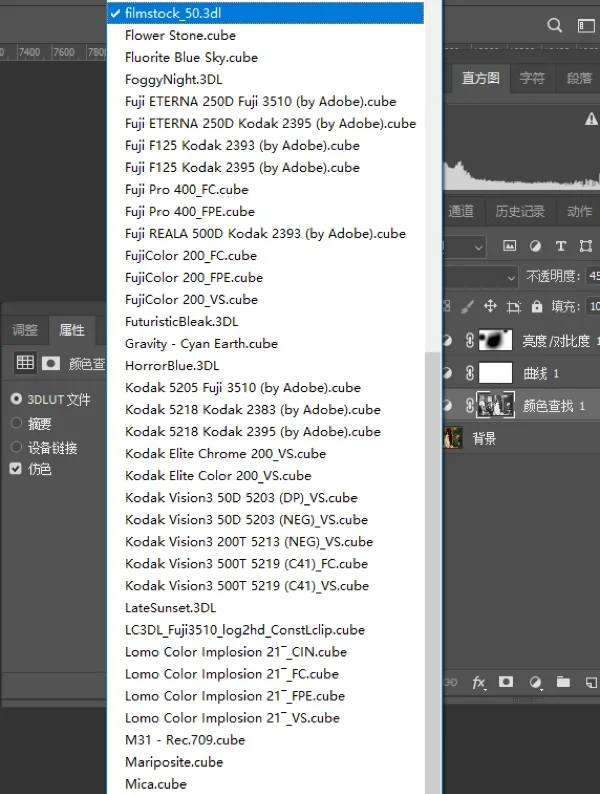Choose LateSunset.3DL from list
Viewport: 600px width, 794px height.
click(x=266, y=608)
